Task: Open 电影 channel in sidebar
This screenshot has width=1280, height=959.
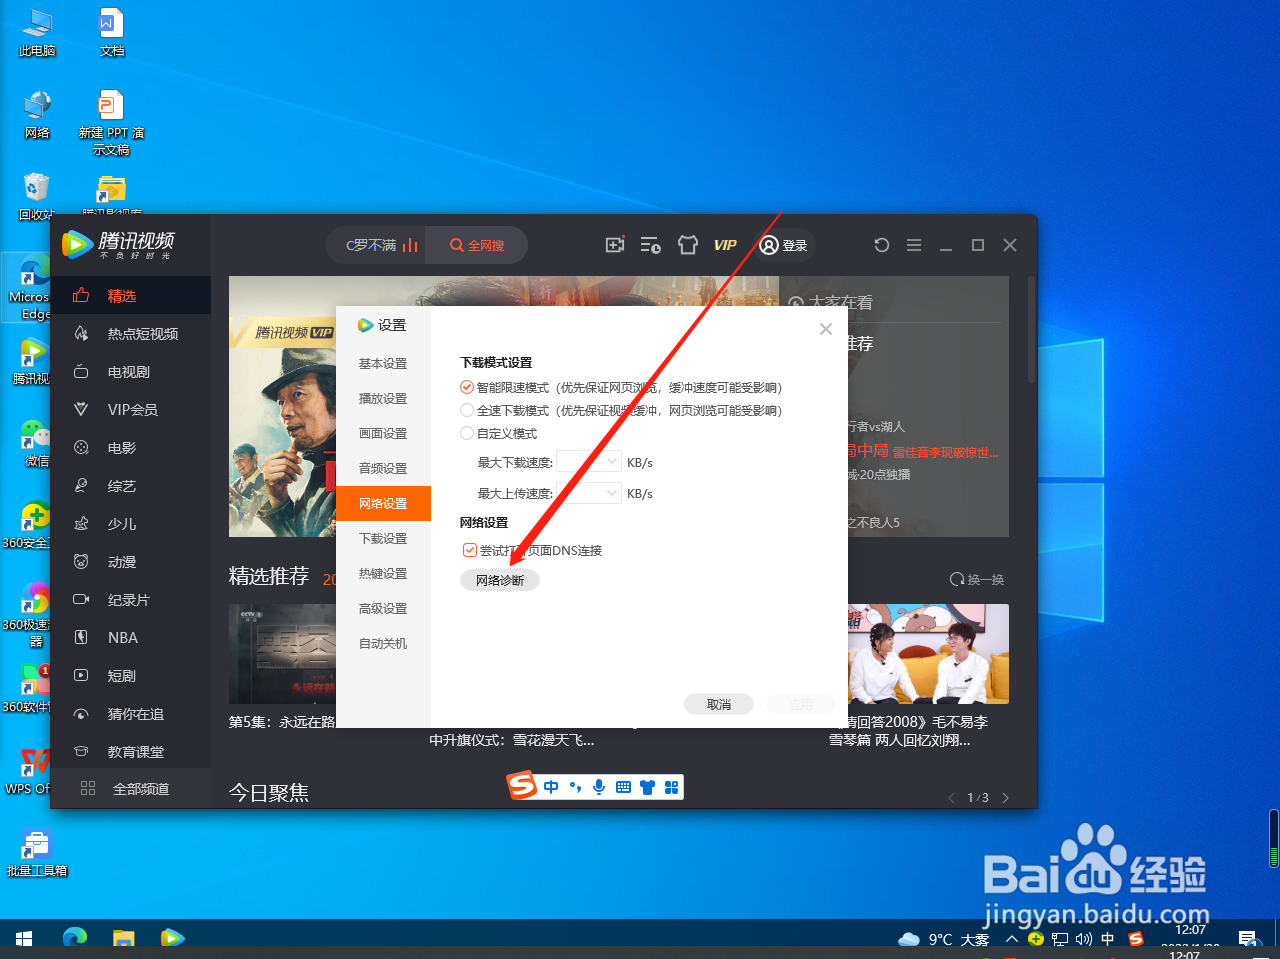Action: point(131,448)
